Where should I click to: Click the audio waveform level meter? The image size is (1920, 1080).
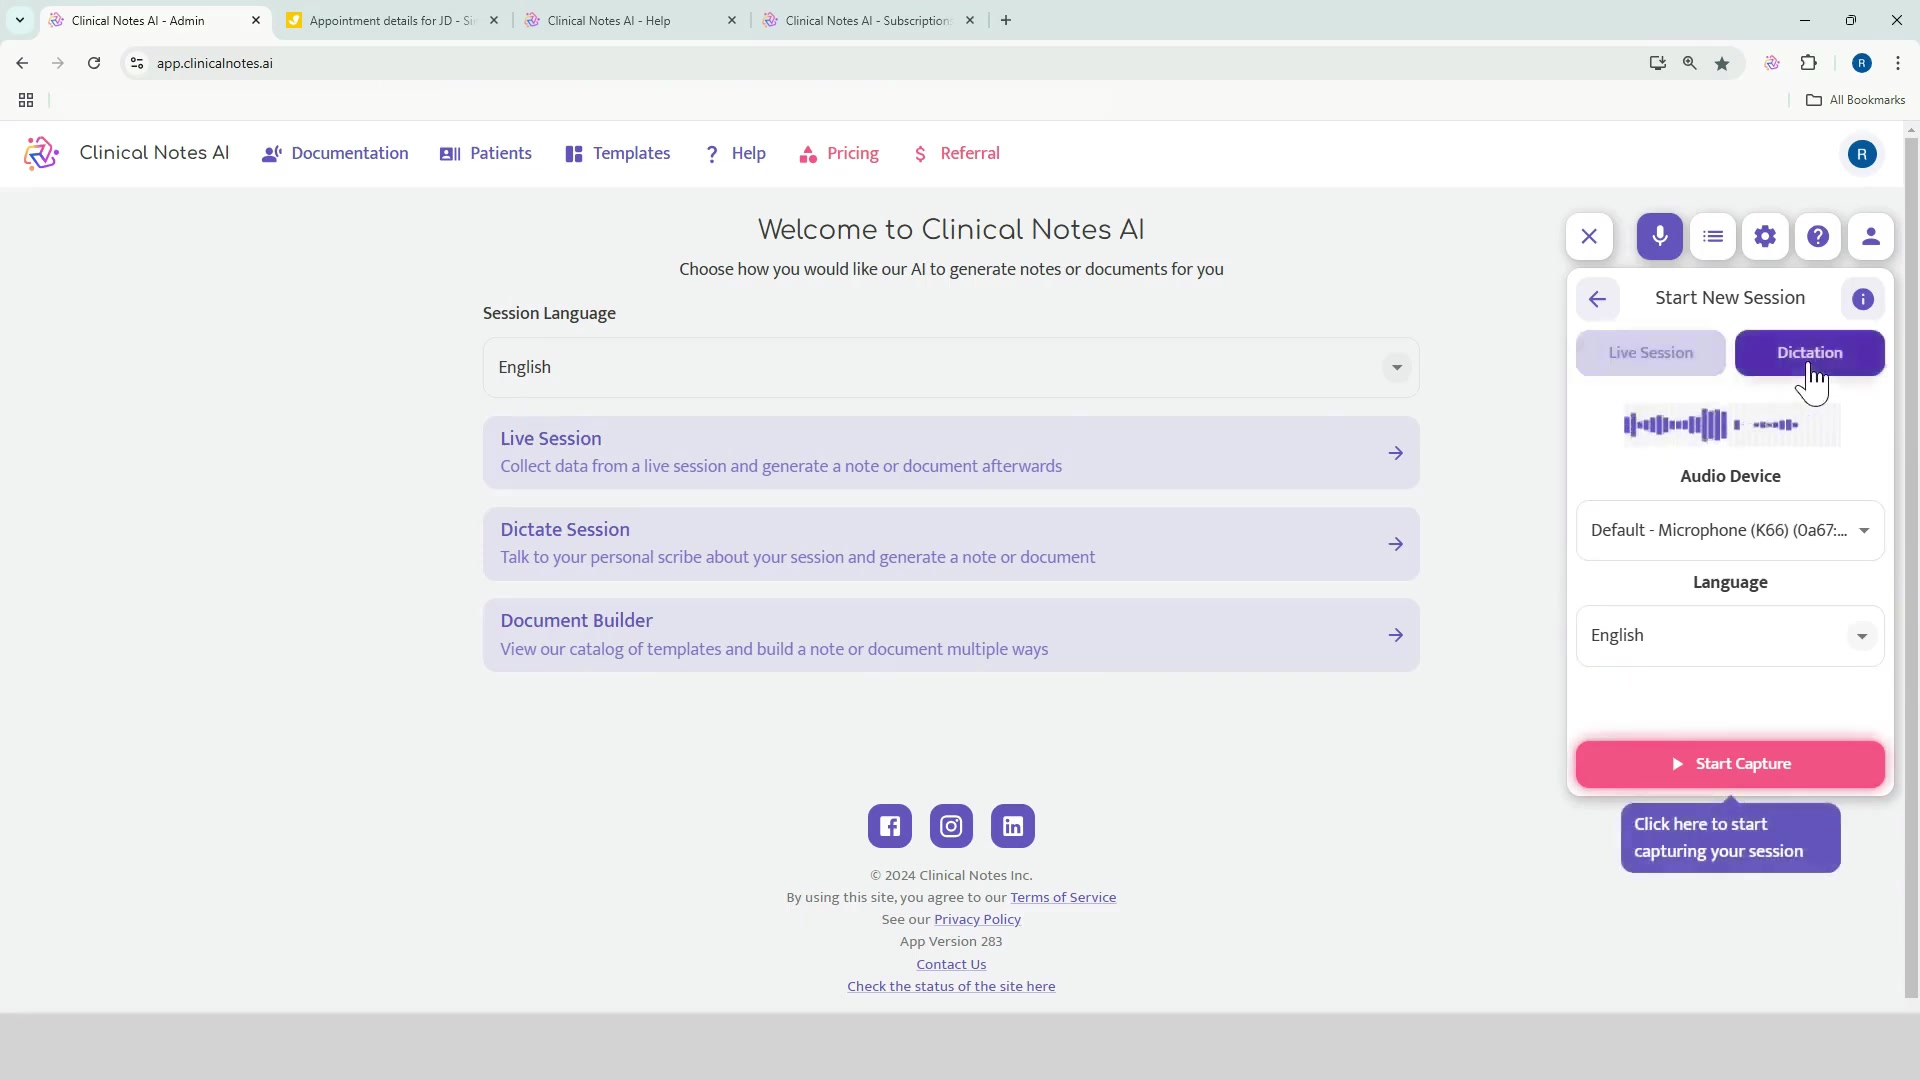(1731, 425)
